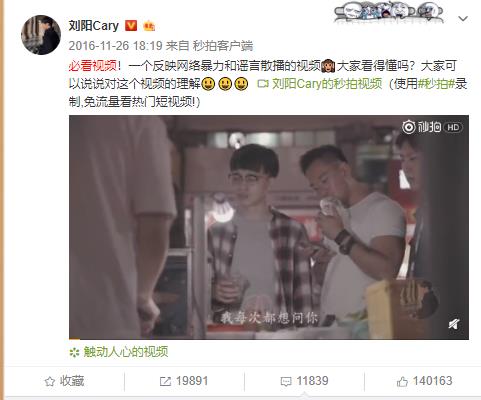Screen dimensions: 481x400
Task: Open comments showing 11839
Action: [x=304, y=381]
